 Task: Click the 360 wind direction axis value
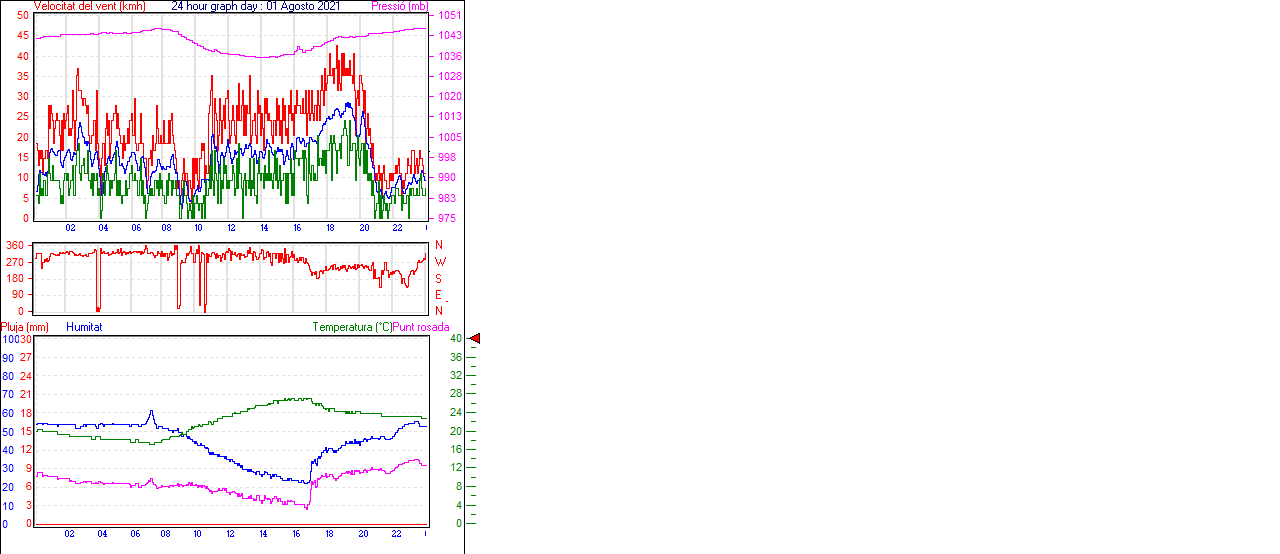tap(15, 245)
